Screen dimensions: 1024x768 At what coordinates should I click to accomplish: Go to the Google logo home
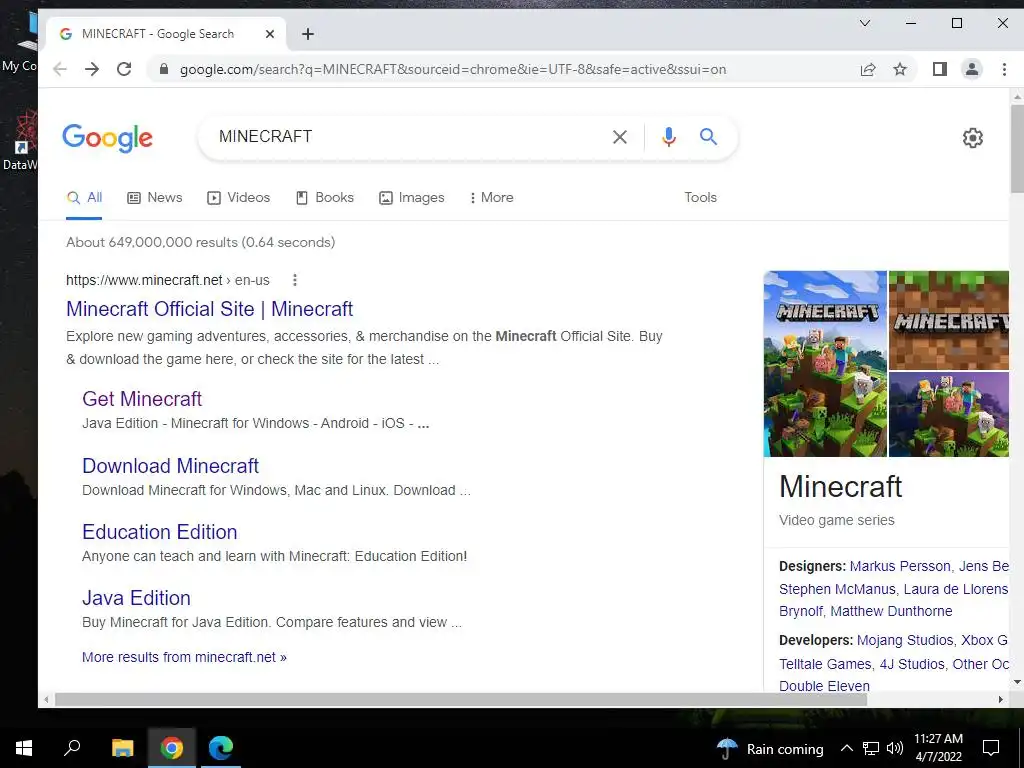click(x=108, y=138)
